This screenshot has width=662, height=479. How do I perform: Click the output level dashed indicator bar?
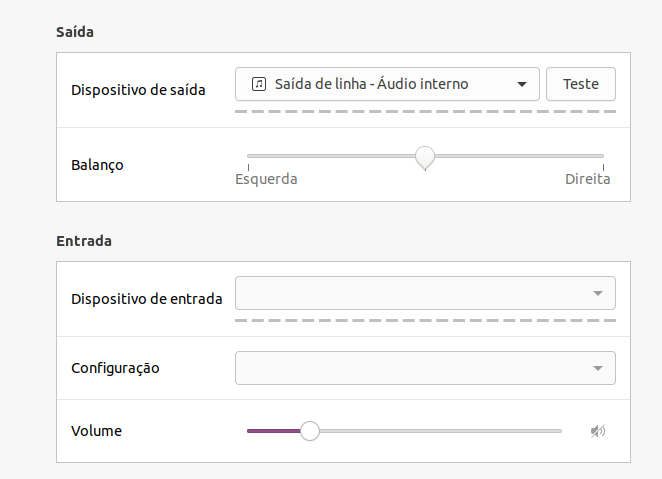coord(425,111)
